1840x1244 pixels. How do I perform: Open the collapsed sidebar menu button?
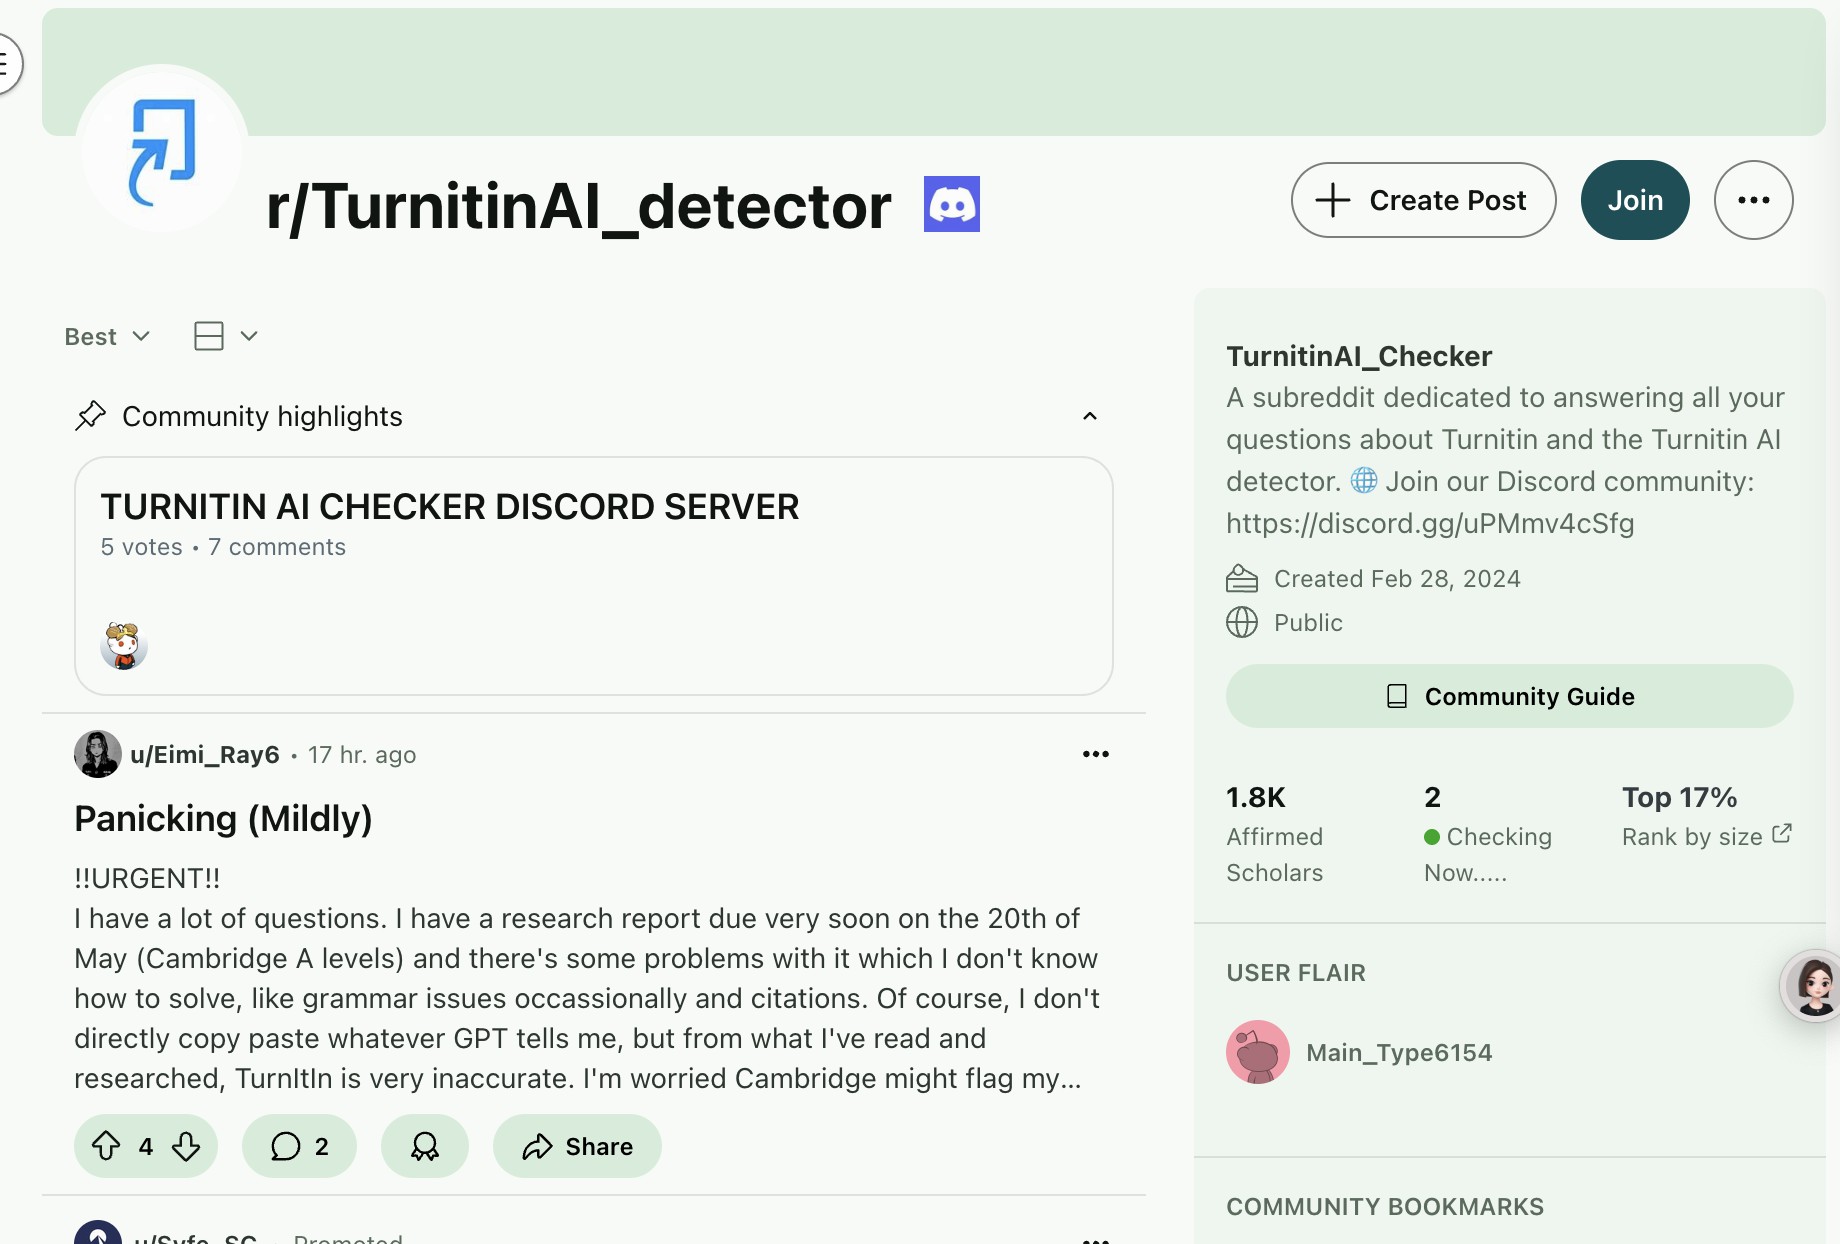click(x=6, y=64)
